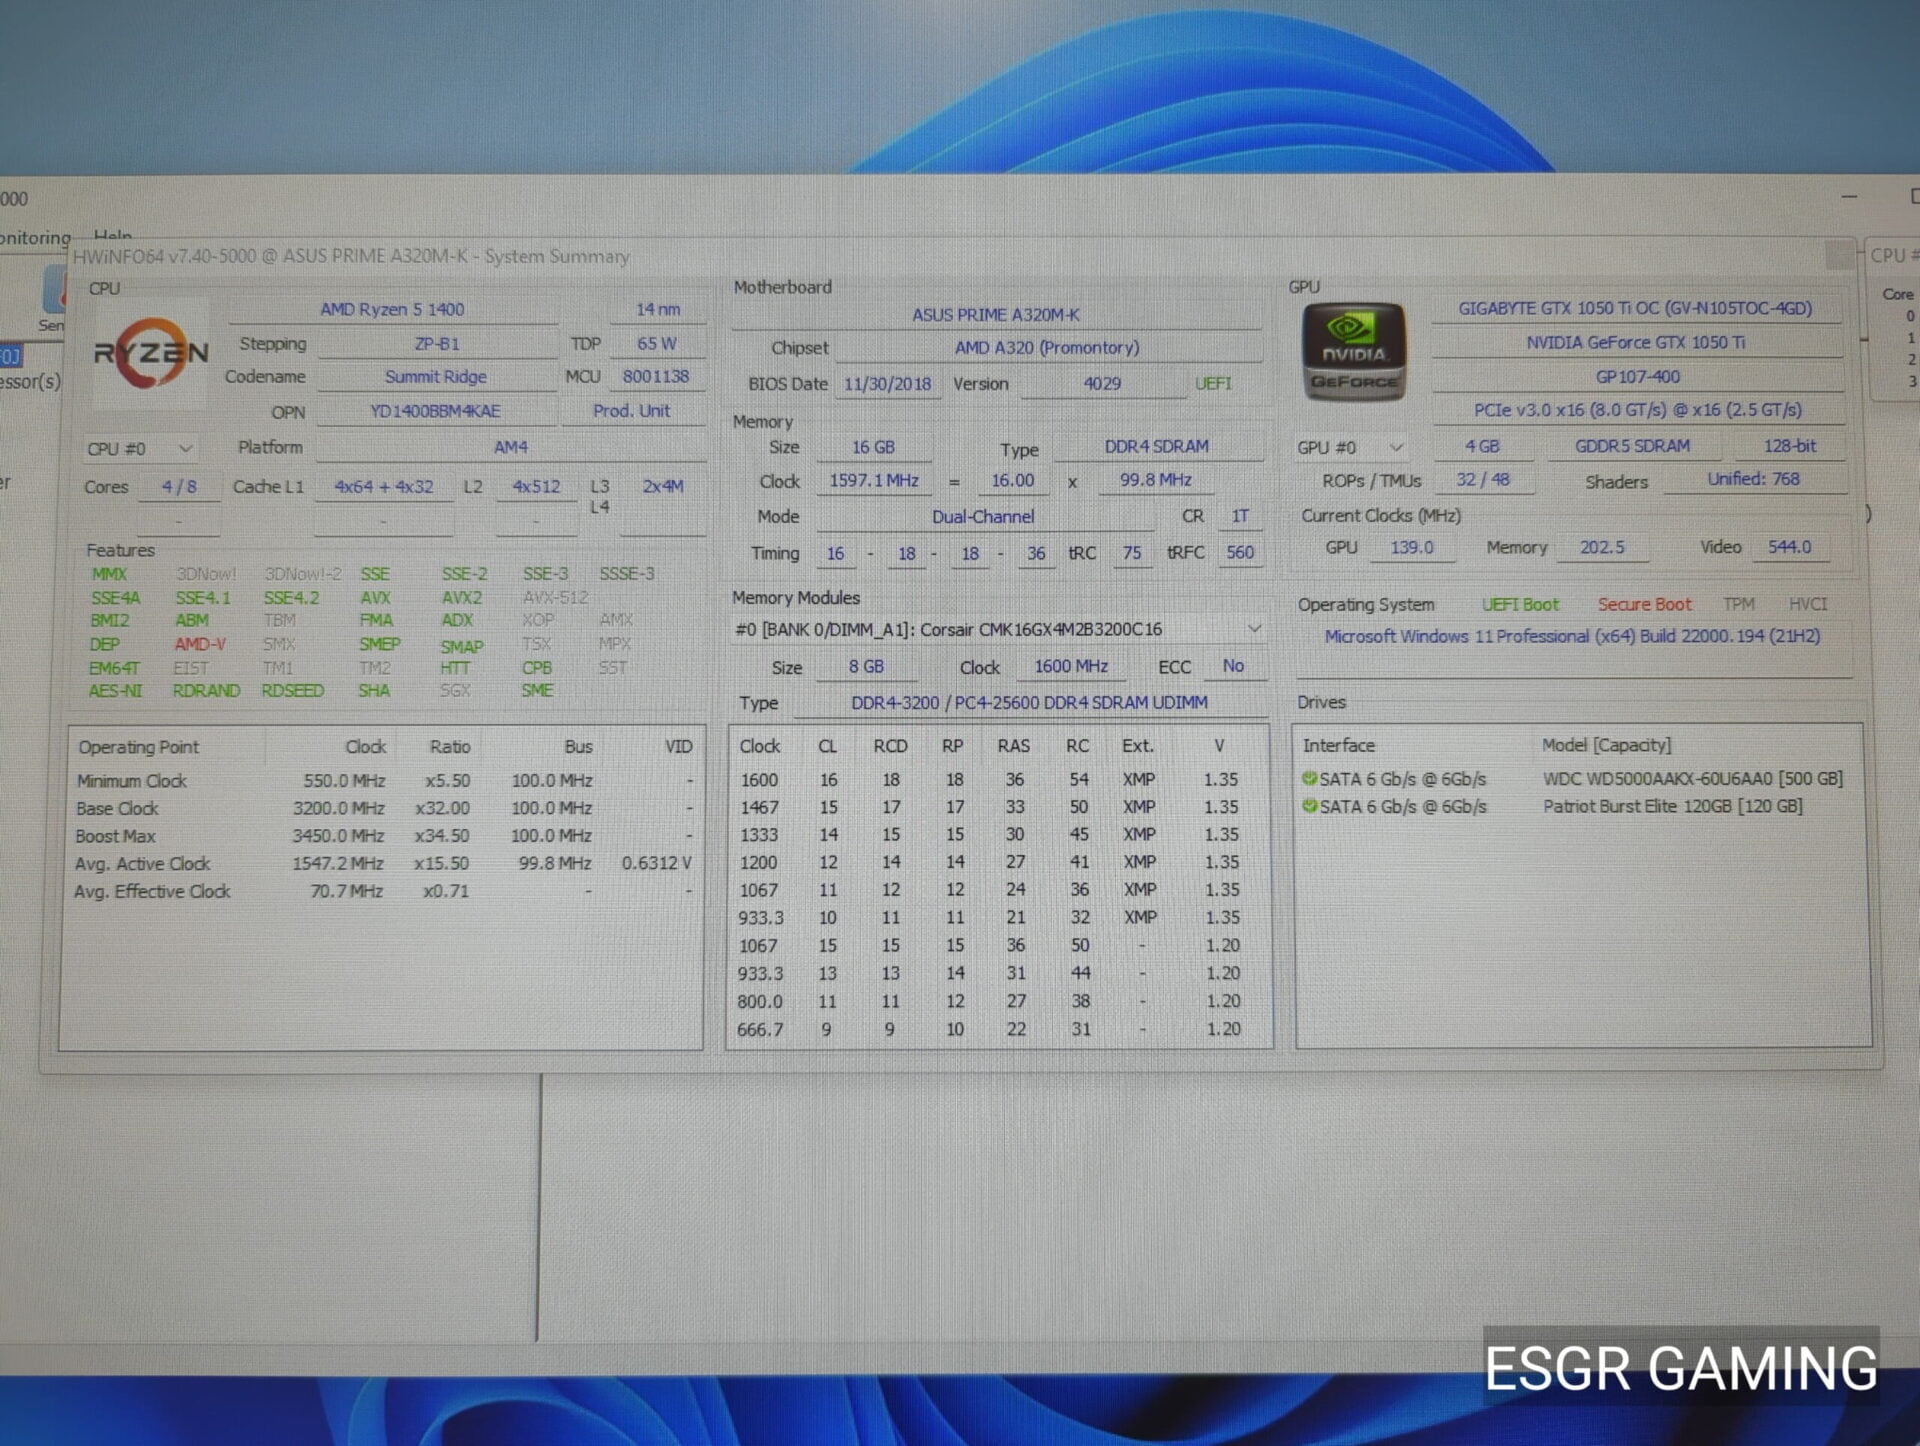Click the AES-NI feature flag

(x=115, y=691)
